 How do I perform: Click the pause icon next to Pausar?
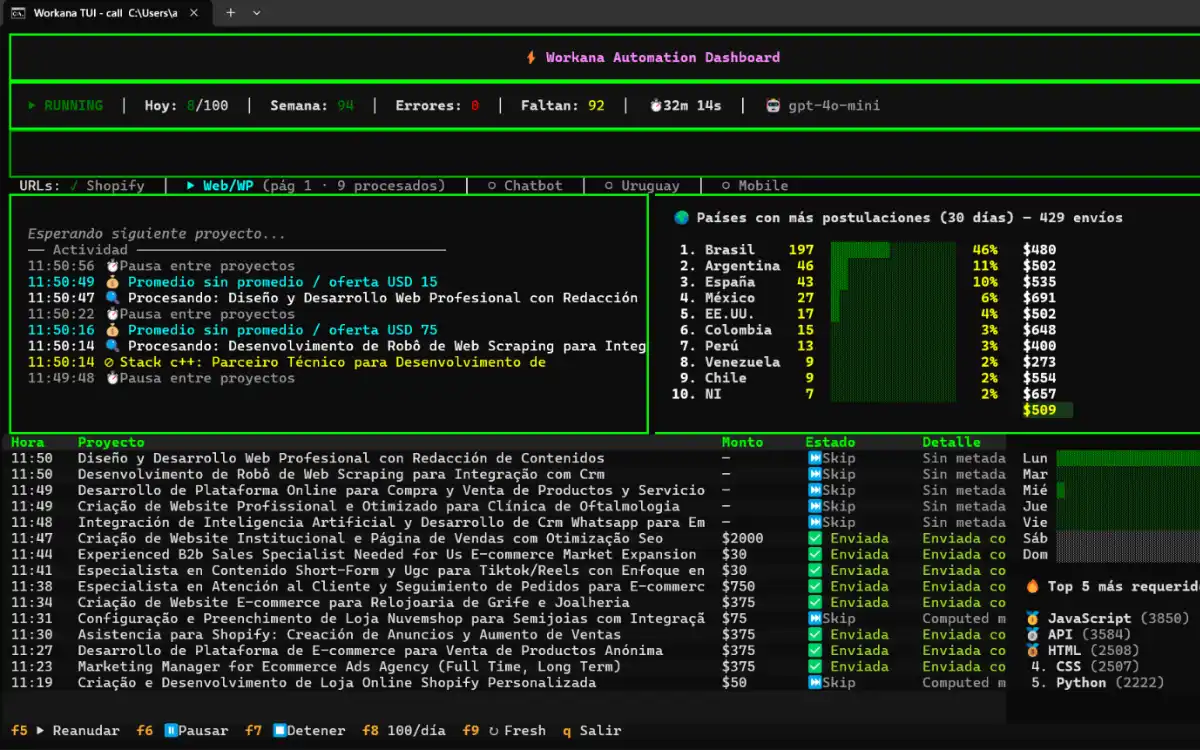[171, 730]
